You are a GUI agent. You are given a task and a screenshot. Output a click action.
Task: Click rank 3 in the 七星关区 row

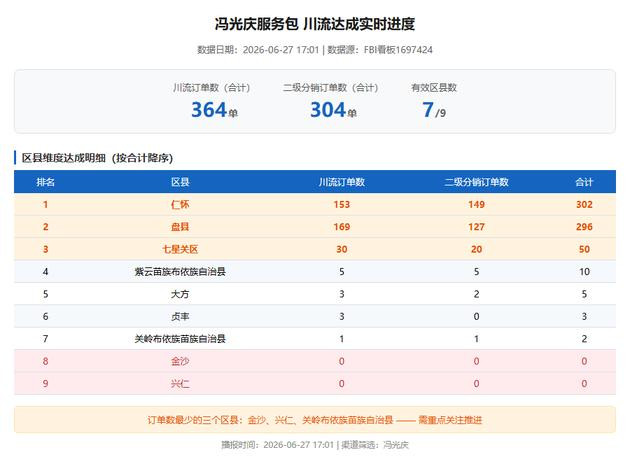tap(45, 249)
